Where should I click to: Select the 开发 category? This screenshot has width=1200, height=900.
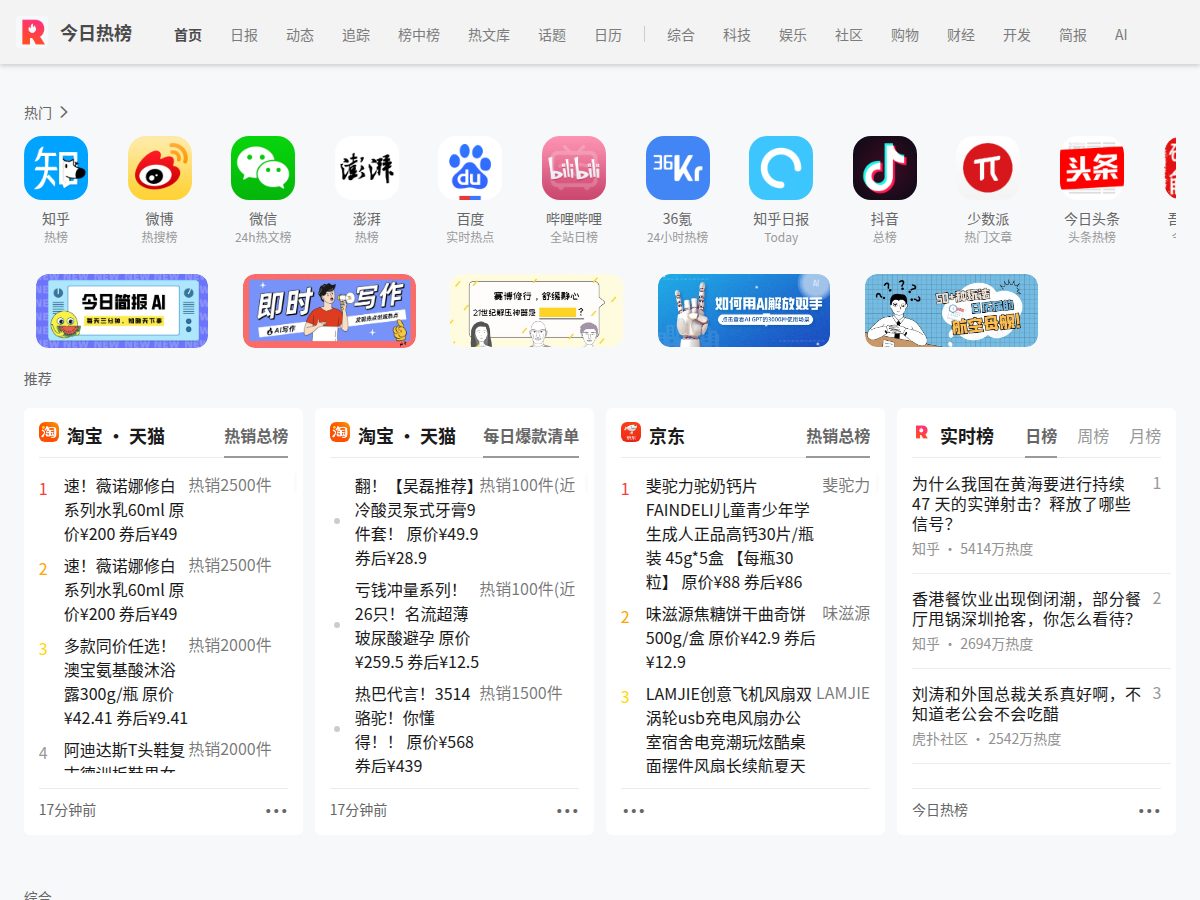pos(1017,35)
